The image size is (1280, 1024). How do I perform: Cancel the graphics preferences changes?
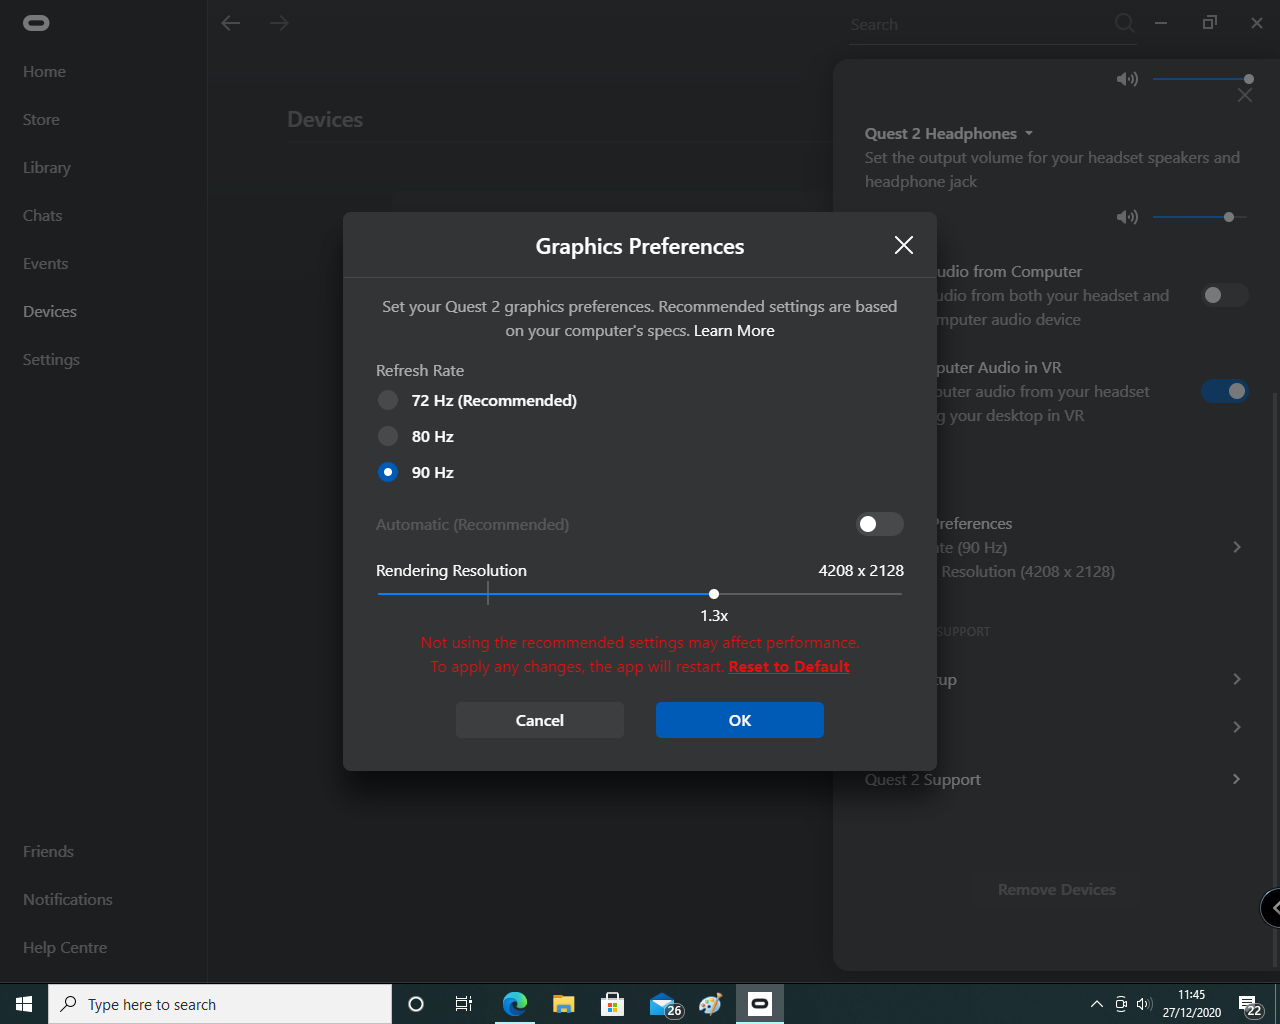[540, 720]
